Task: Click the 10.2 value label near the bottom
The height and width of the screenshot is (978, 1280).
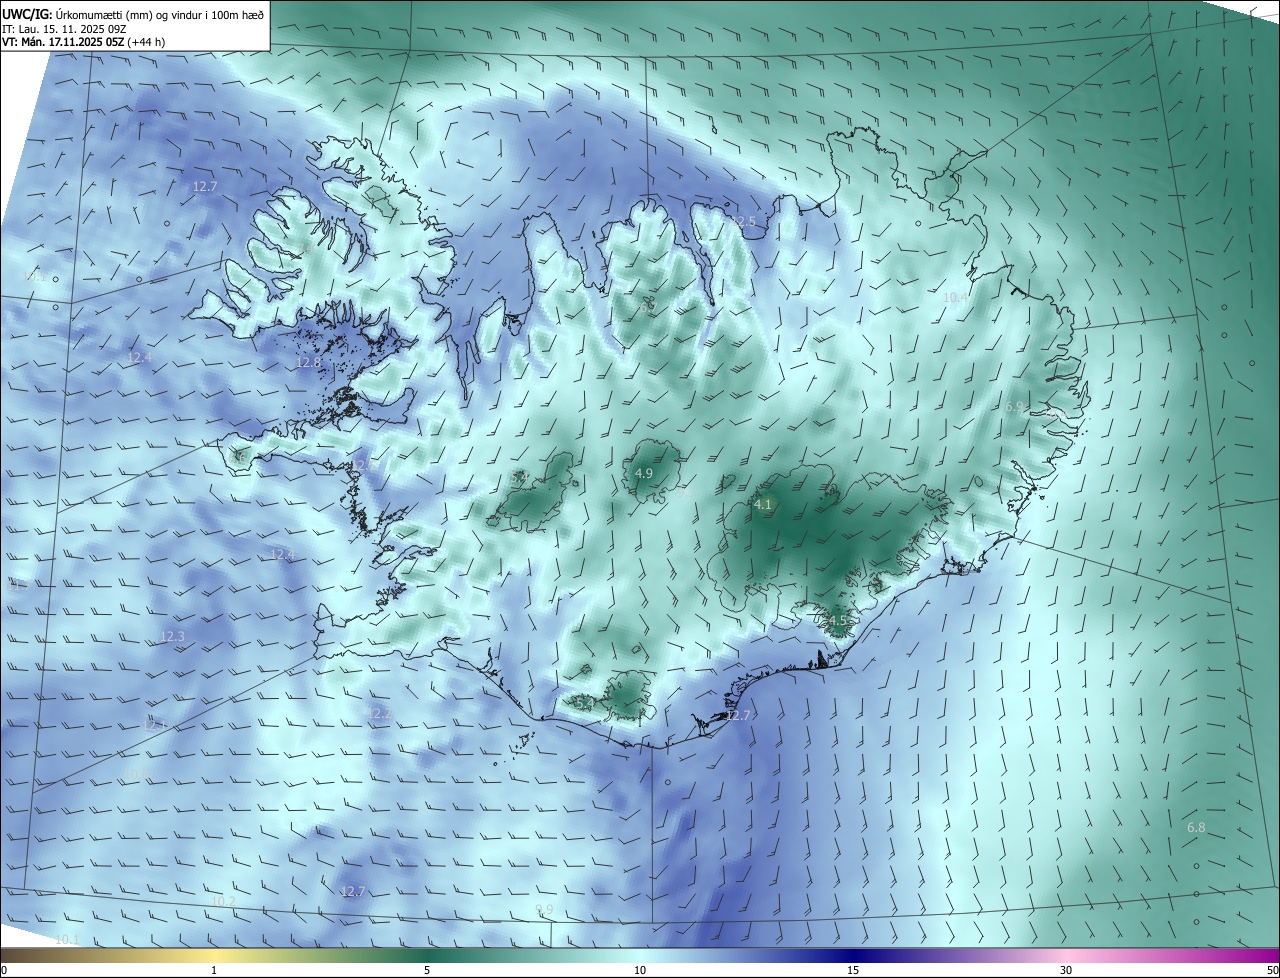Action: (x=223, y=901)
